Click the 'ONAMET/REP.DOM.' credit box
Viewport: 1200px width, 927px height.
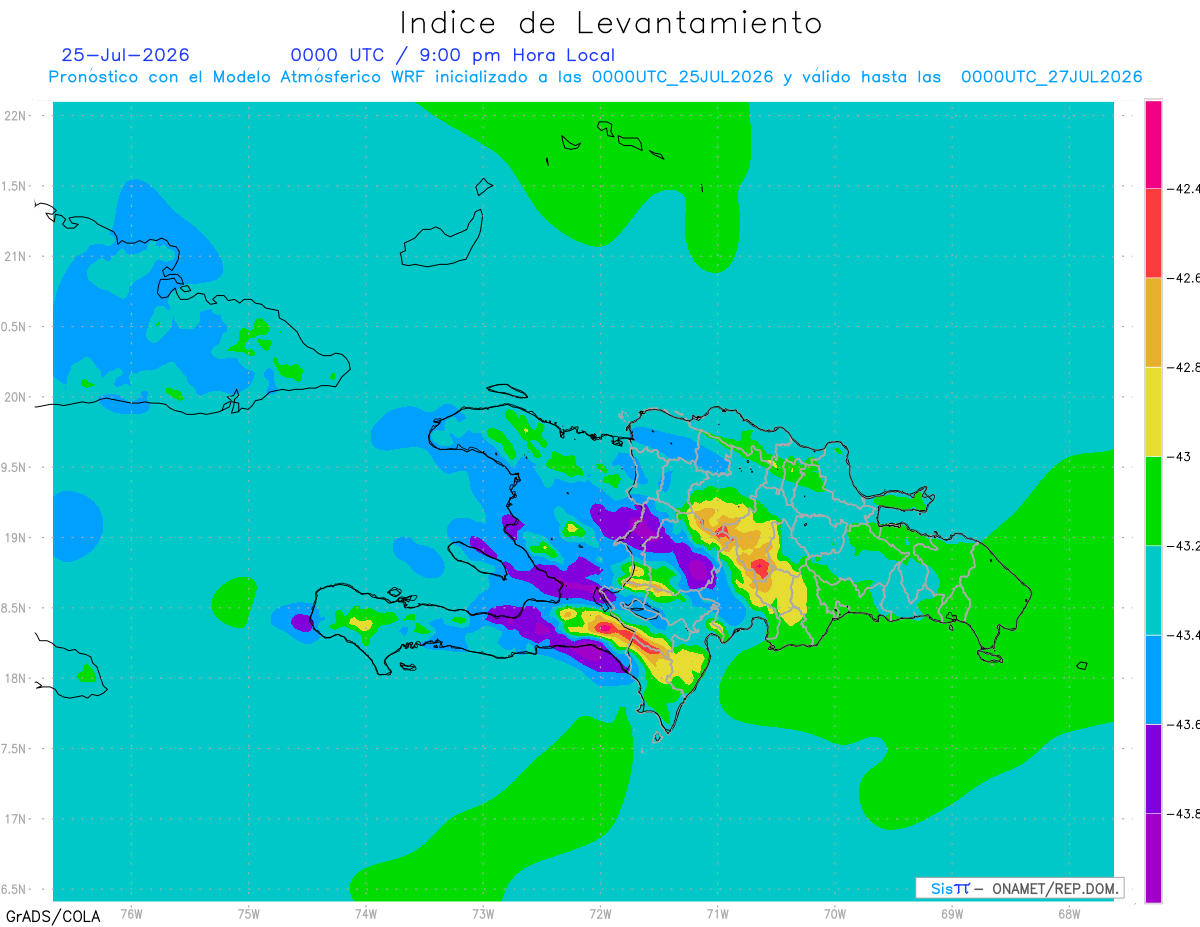1019,888
